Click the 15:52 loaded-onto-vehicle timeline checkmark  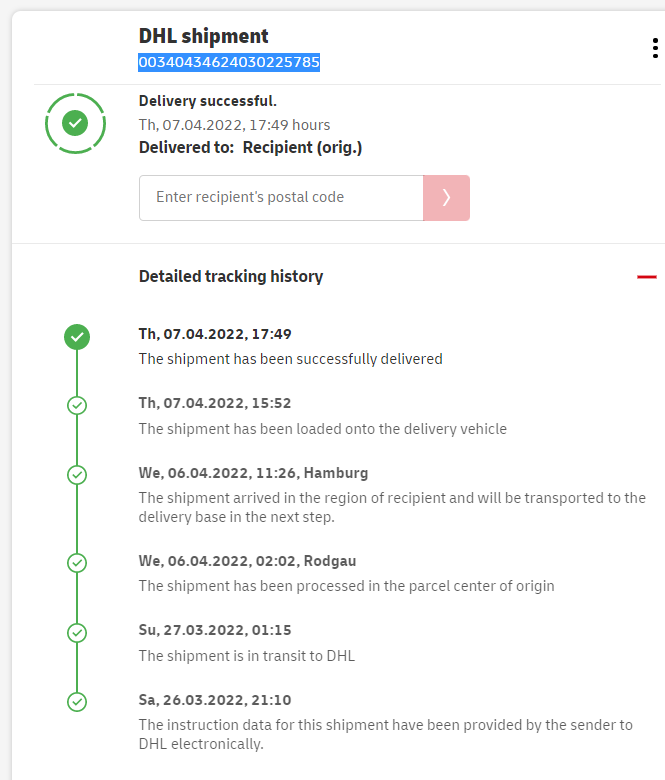coord(77,405)
